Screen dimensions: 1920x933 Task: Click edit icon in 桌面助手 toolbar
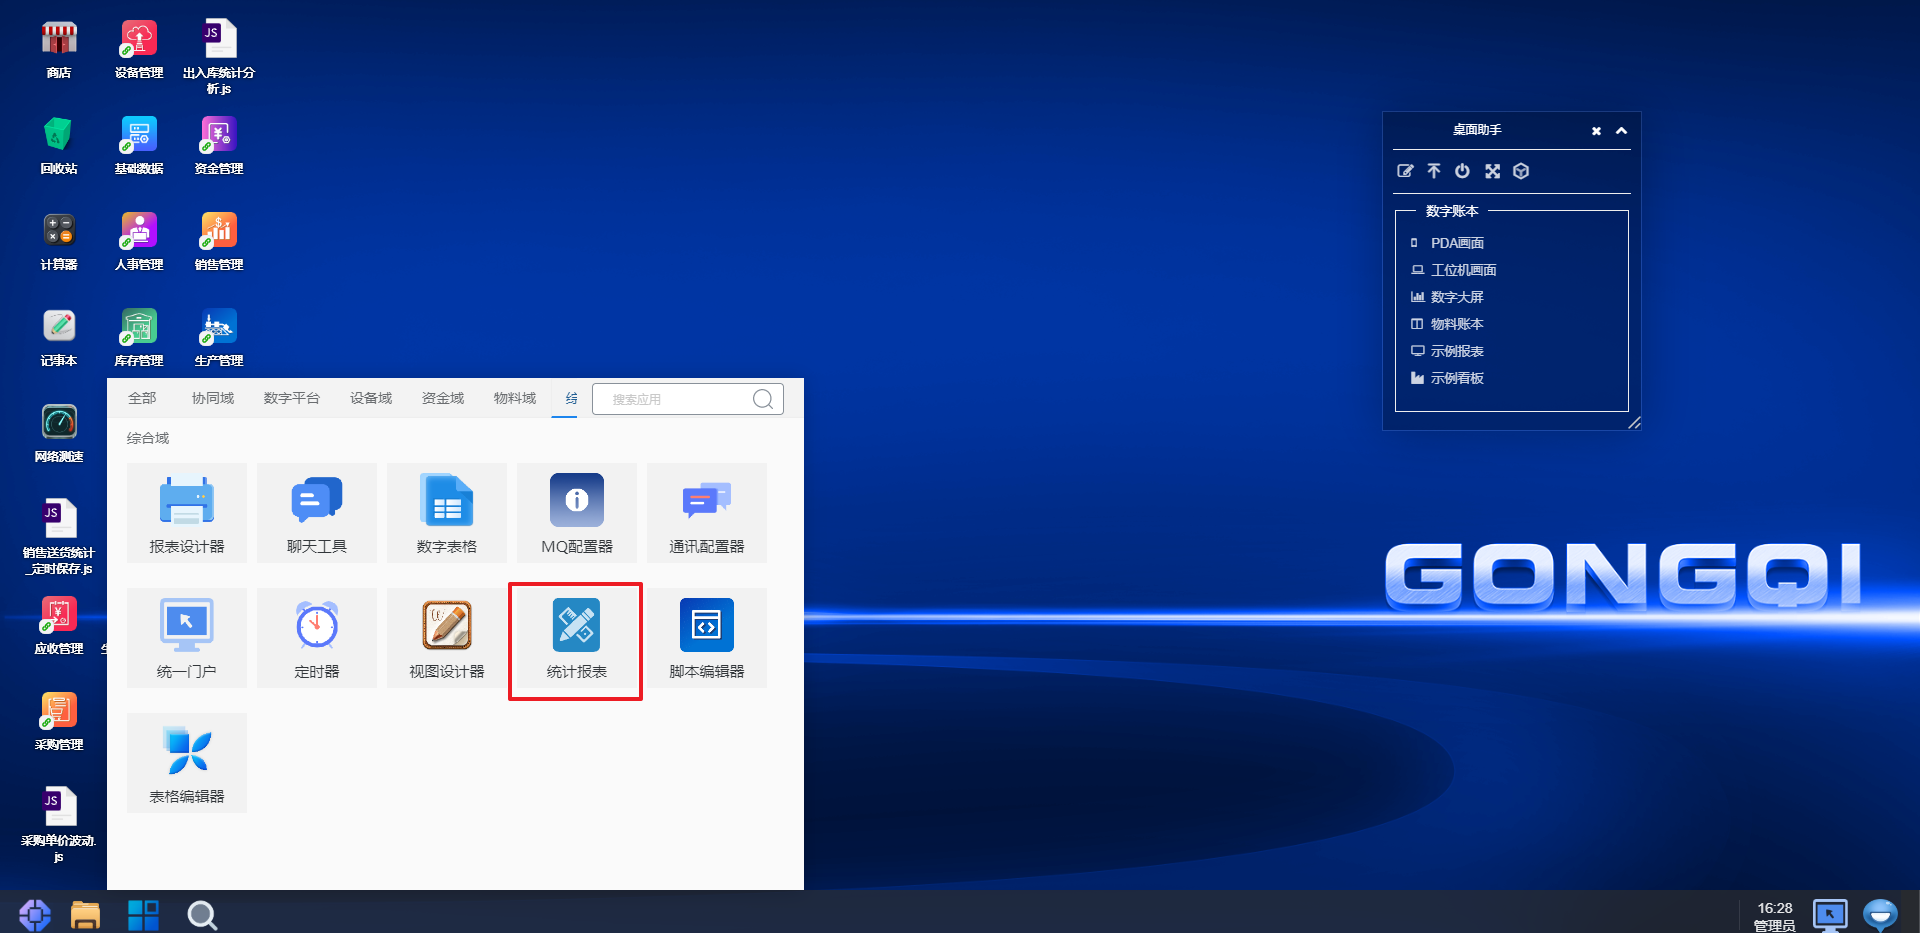coord(1405,171)
